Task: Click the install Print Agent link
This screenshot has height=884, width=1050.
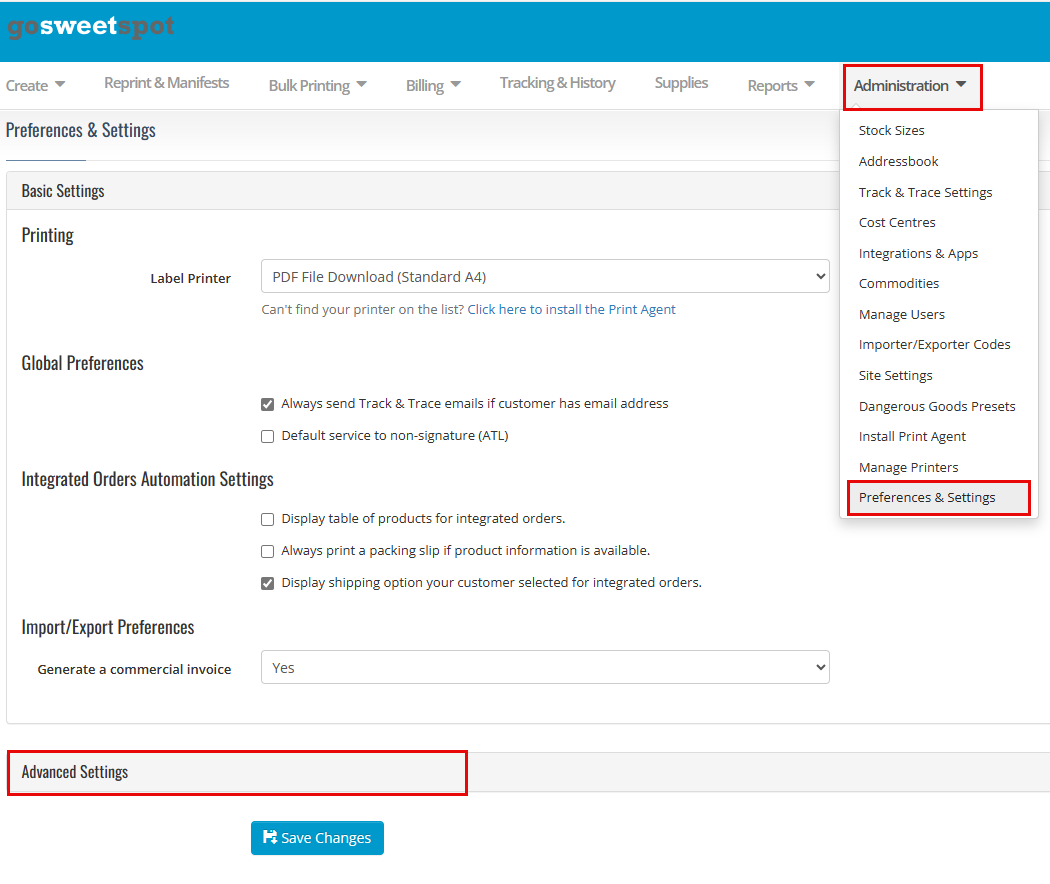Action: 571,310
